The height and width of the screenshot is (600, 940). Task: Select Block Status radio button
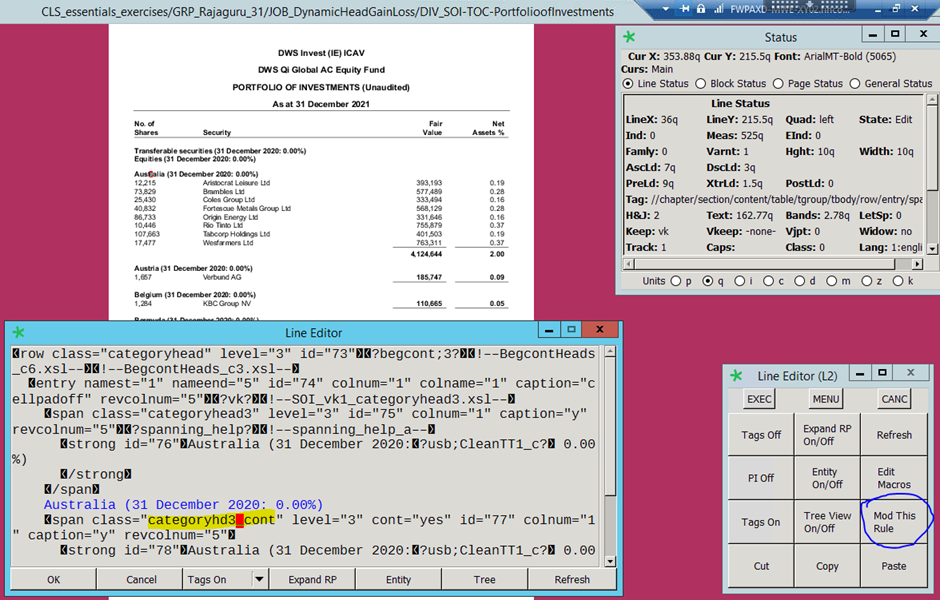700,83
